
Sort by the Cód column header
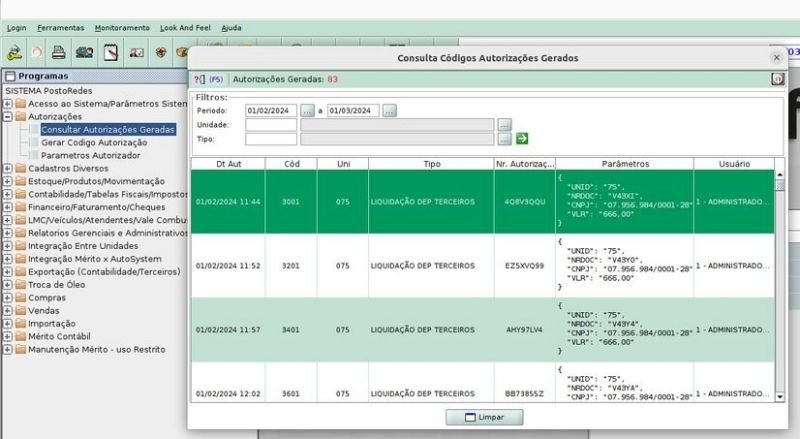[x=291, y=164]
